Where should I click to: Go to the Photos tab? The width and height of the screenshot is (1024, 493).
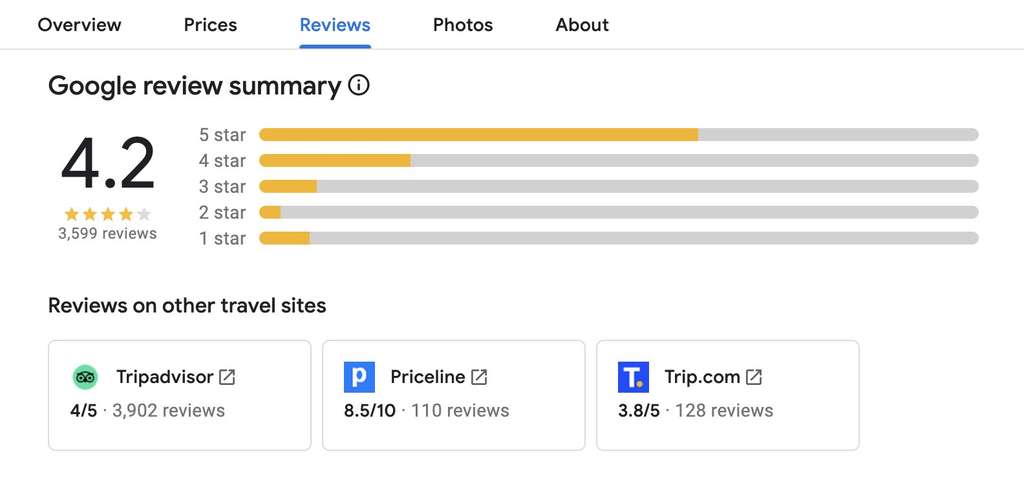pos(463,25)
